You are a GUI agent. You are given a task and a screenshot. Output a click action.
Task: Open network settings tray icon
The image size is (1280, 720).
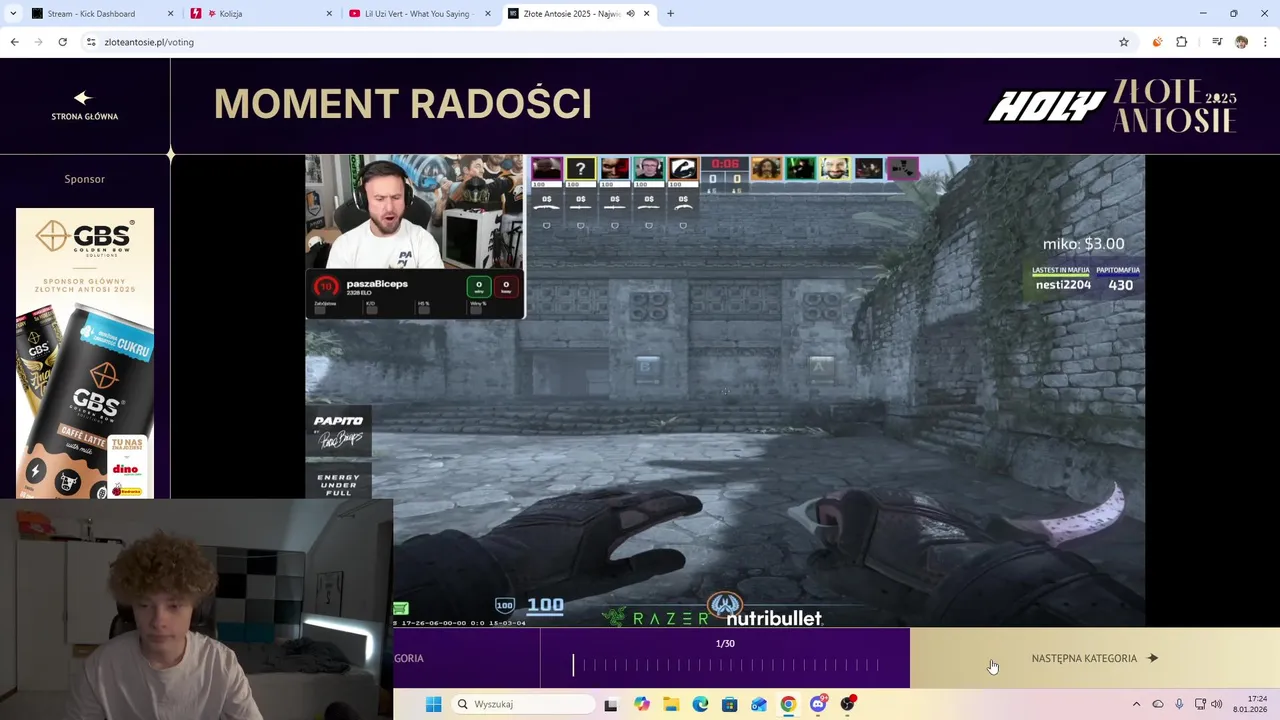click(1200, 704)
